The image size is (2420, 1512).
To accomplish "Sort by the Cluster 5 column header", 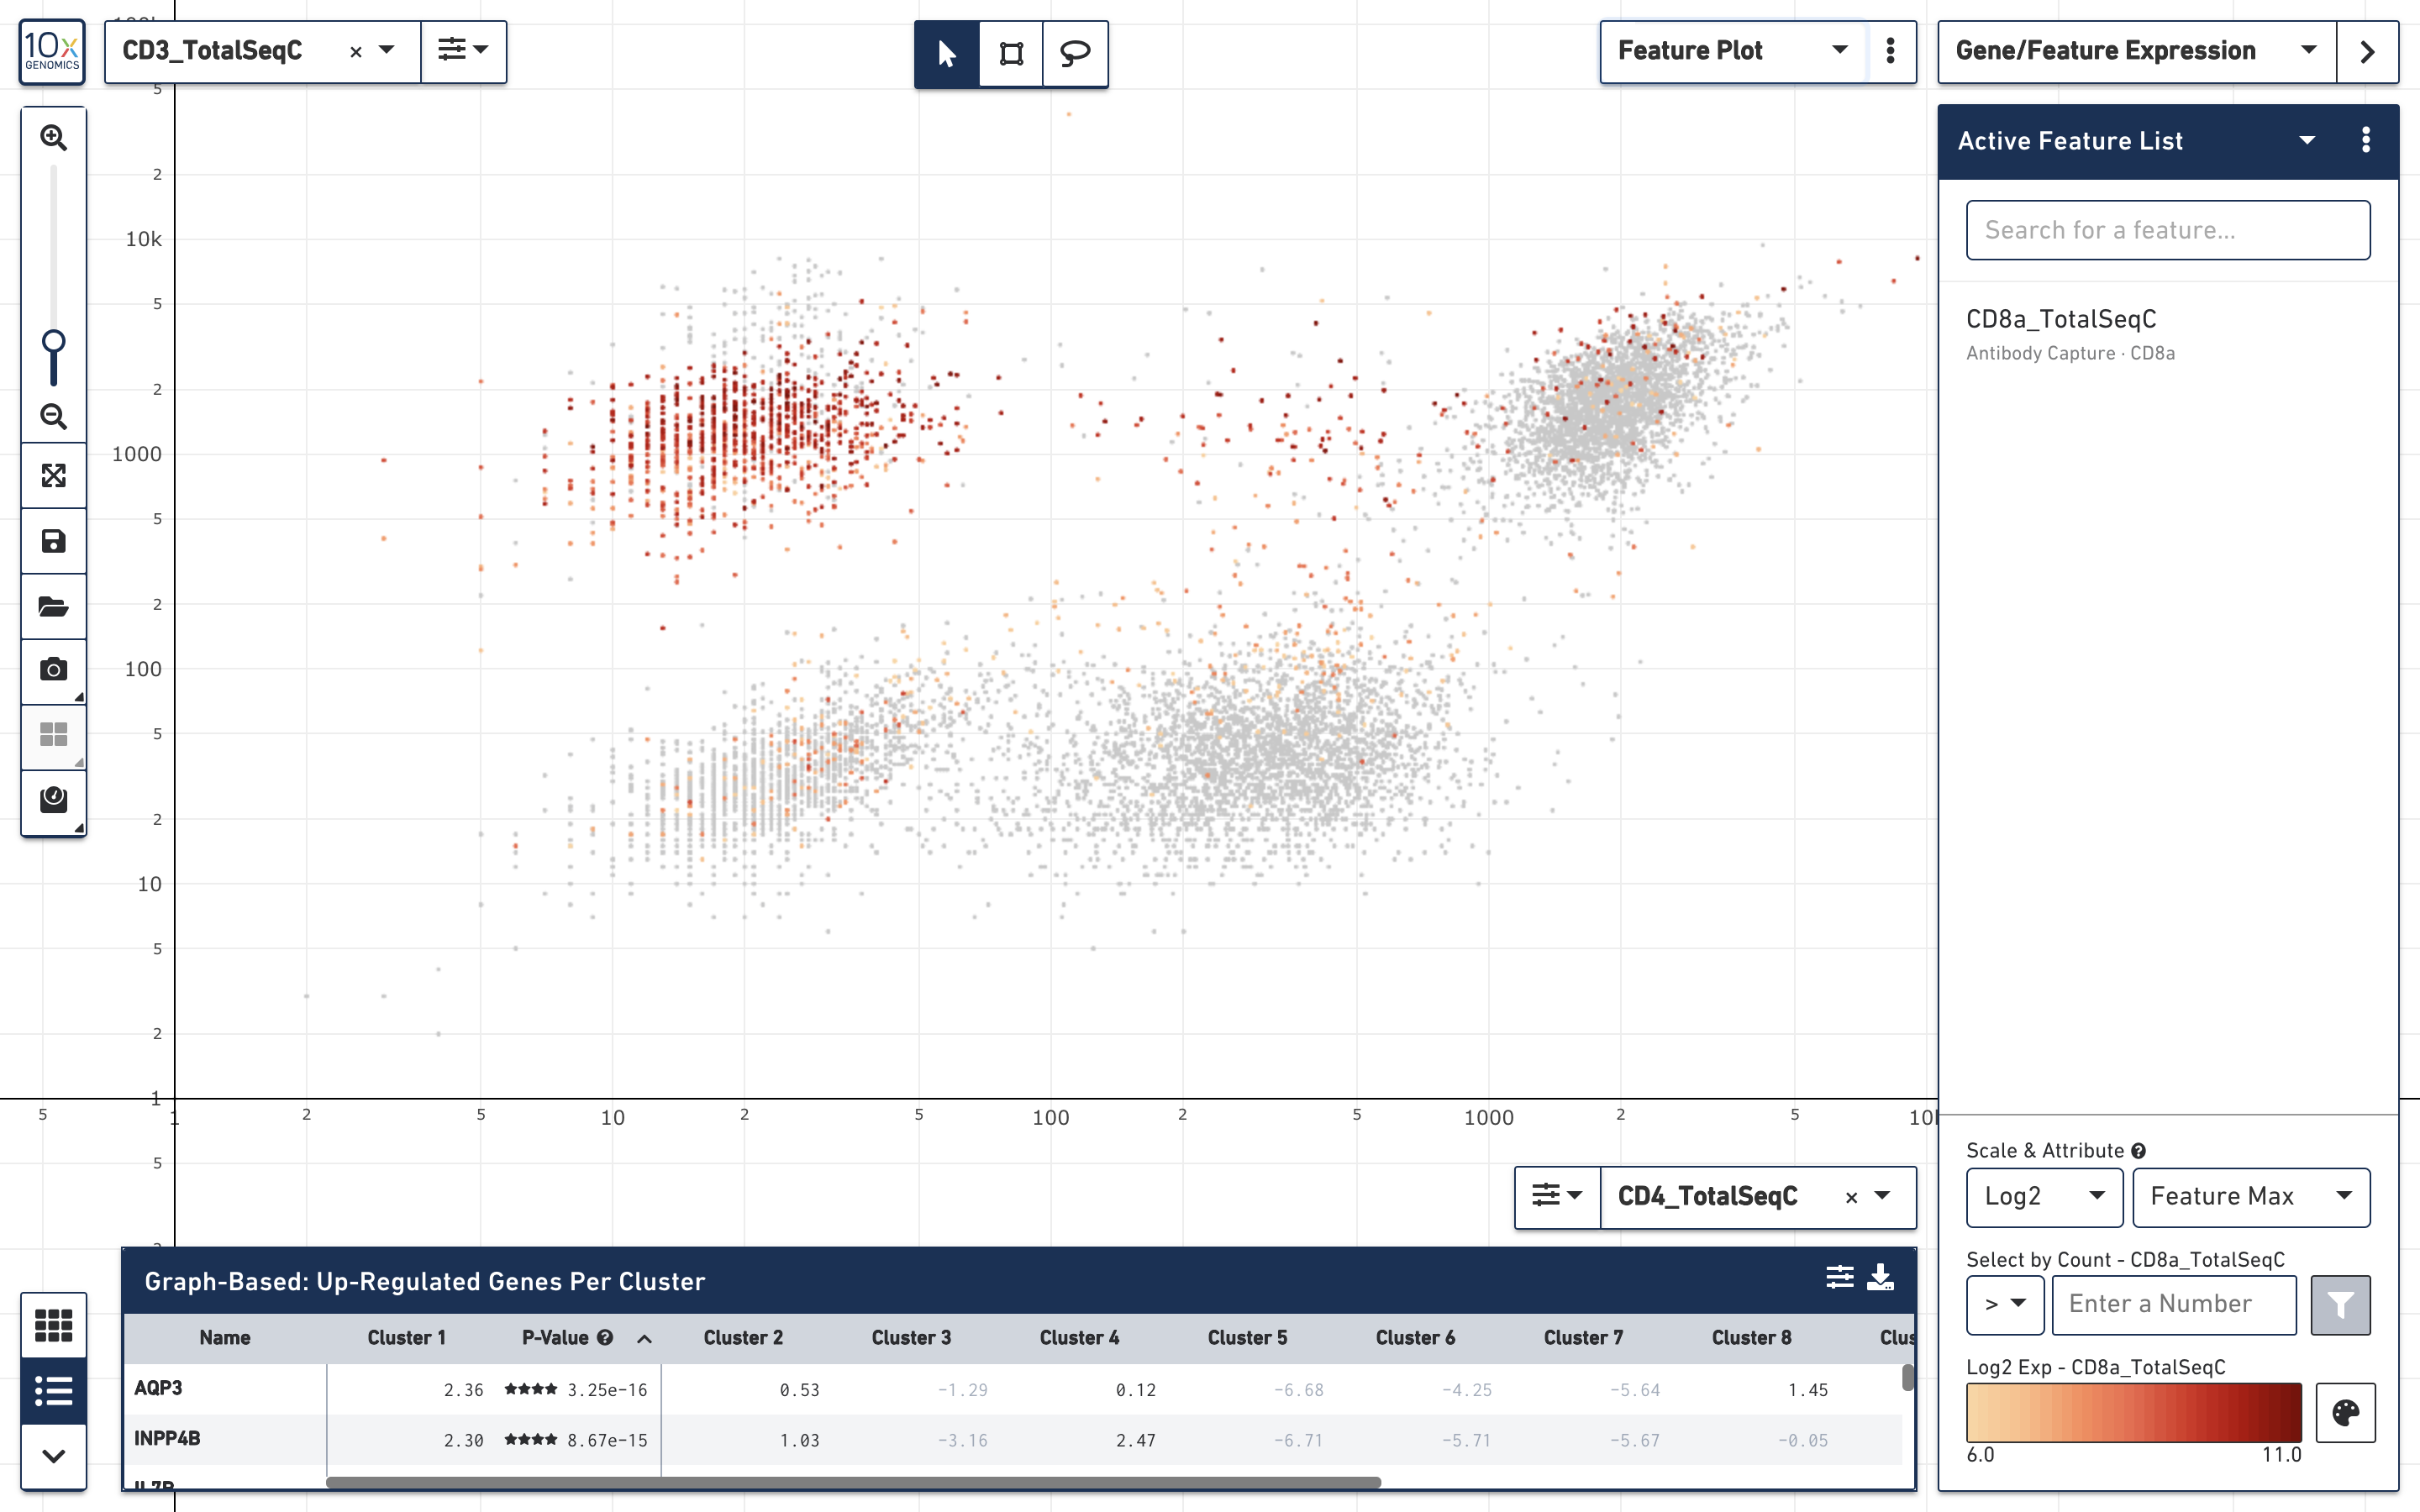I will (1247, 1338).
